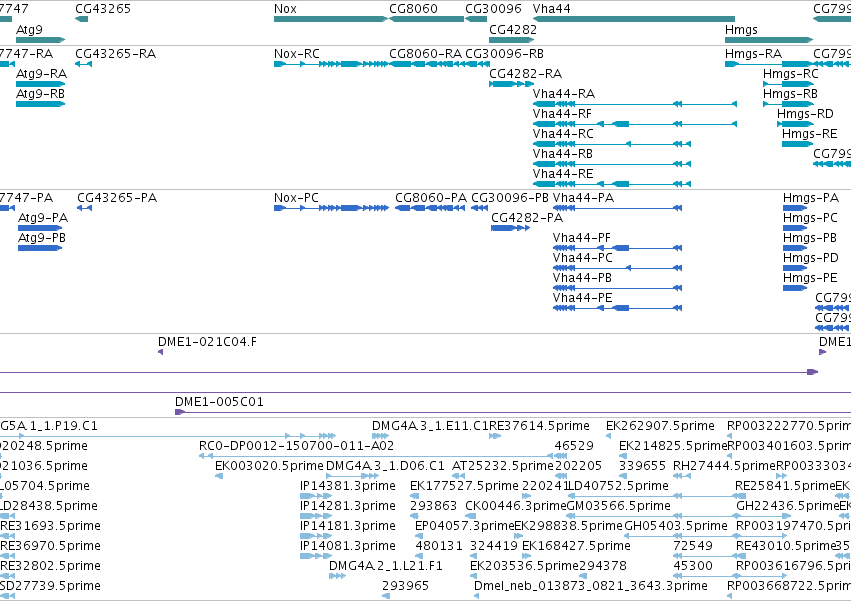The width and height of the screenshot is (851, 601).
Task: Select the Hmgs-PE protein feature
Action: click(x=795, y=288)
